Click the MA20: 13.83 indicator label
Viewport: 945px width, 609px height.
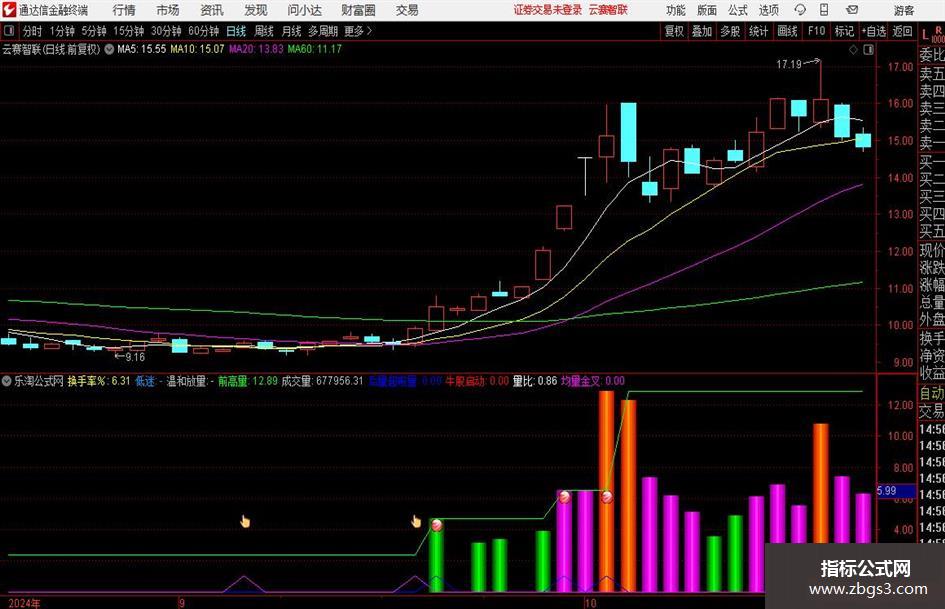[x=256, y=49]
